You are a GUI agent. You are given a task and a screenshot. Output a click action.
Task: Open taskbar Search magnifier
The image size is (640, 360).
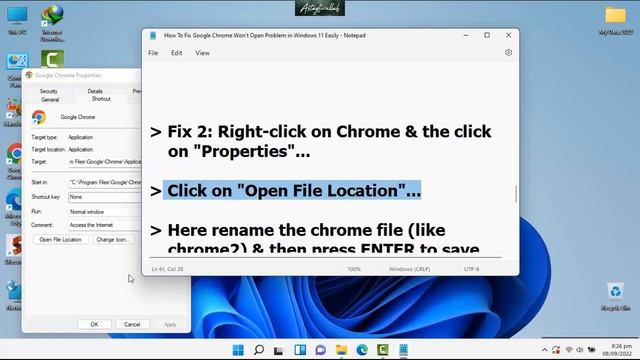click(x=259, y=350)
